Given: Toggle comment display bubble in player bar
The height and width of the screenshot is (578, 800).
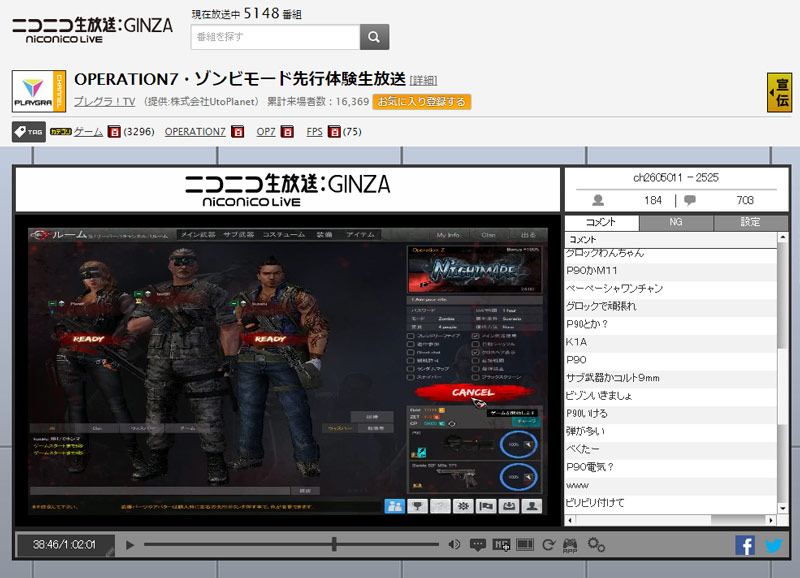Looking at the screenshot, I should coord(478,545).
